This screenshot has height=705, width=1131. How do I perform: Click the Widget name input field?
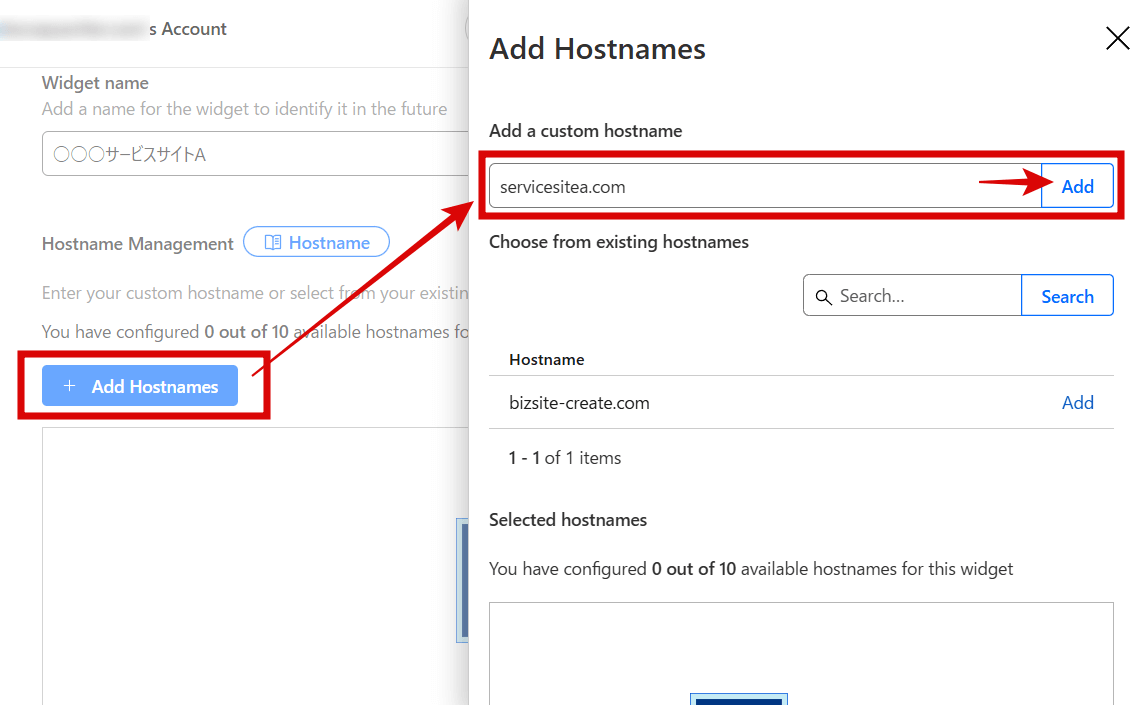(x=250, y=155)
